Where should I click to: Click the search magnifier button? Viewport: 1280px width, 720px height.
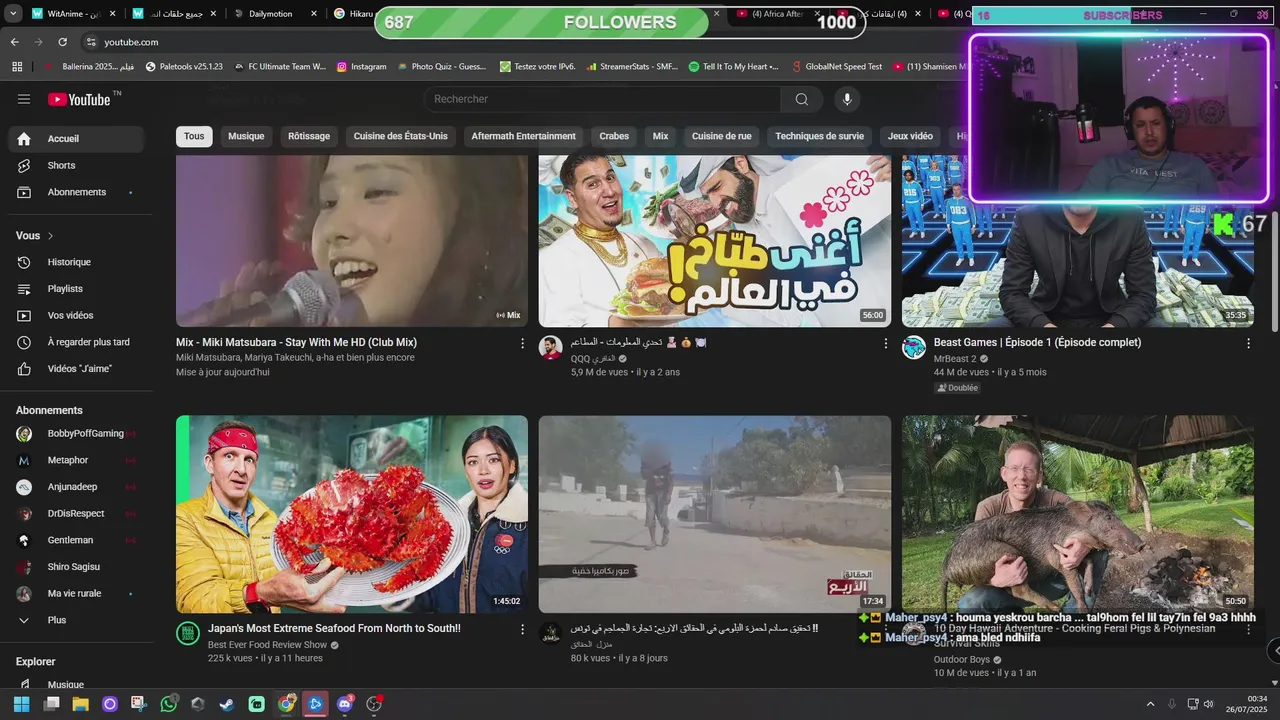[802, 99]
